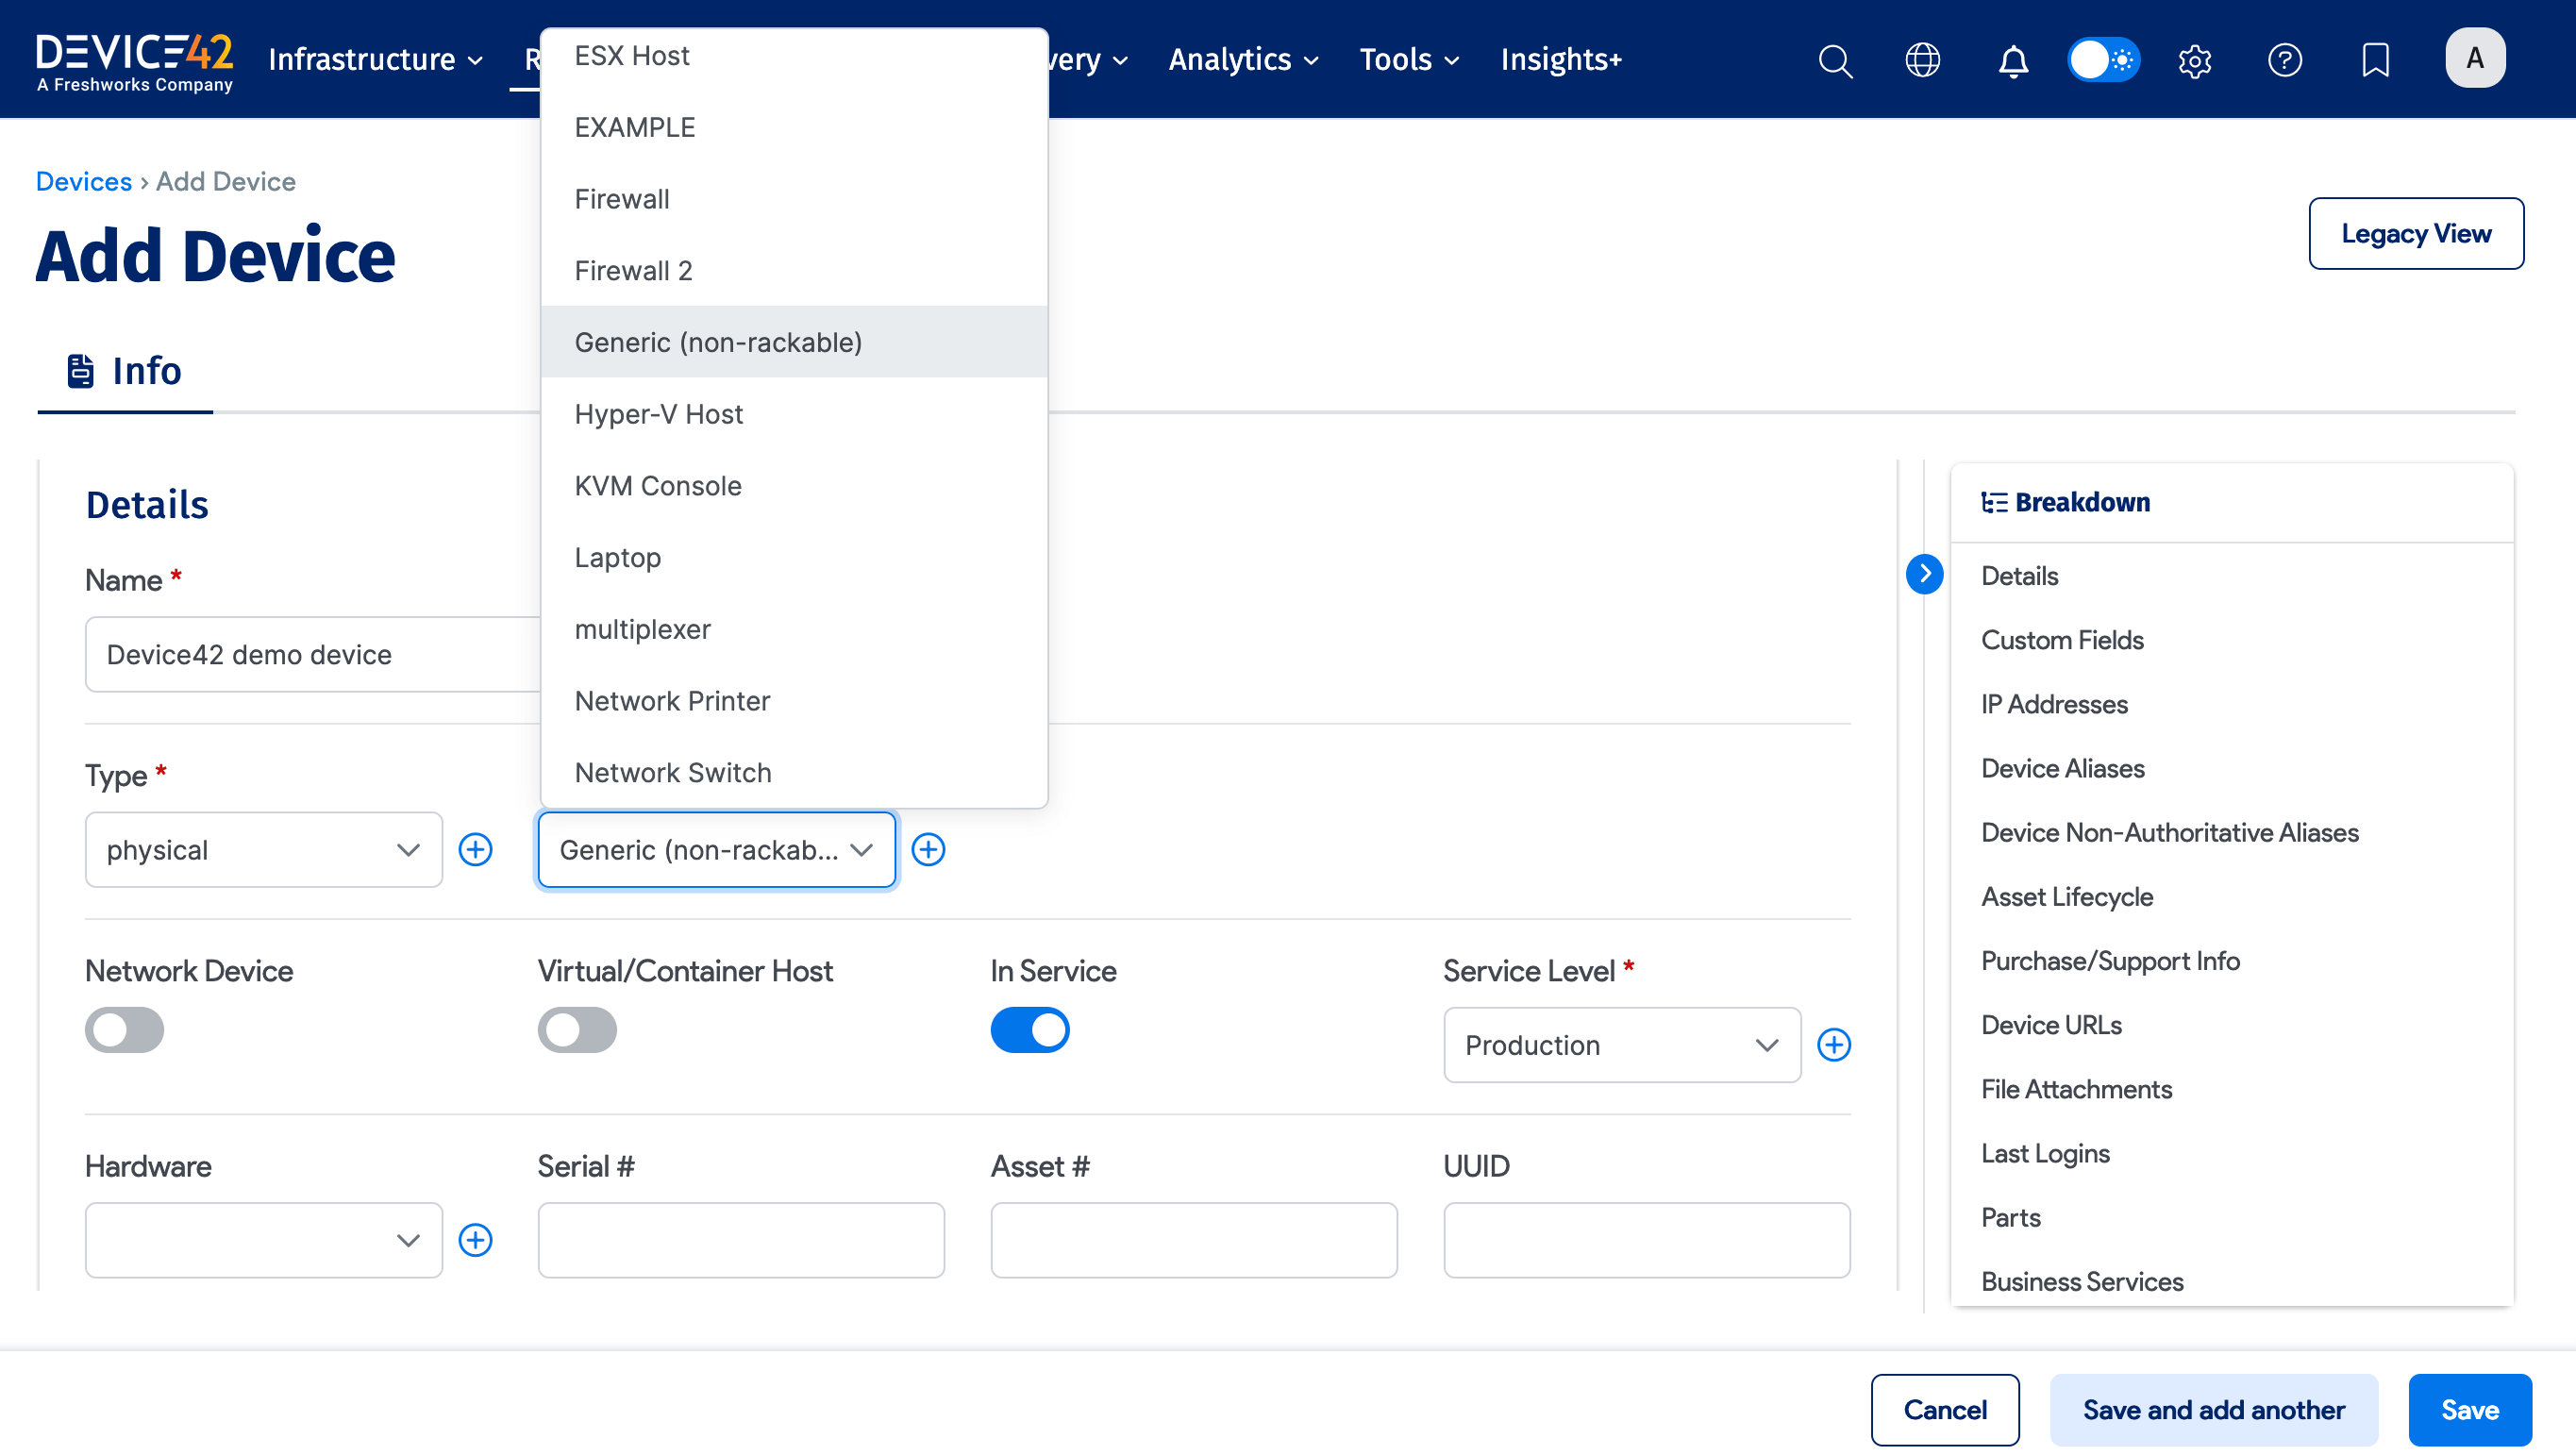The height and width of the screenshot is (1455, 2576).
Task: Expand the Production Service Level dropdown
Action: tap(1621, 1045)
